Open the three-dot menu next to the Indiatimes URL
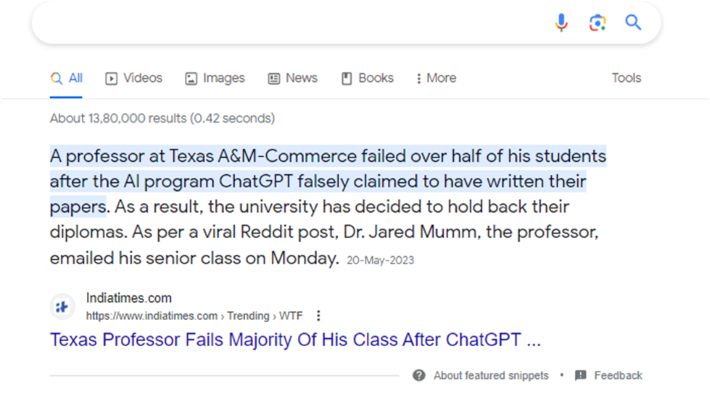The width and height of the screenshot is (710, 400). [x=318, y=316]
